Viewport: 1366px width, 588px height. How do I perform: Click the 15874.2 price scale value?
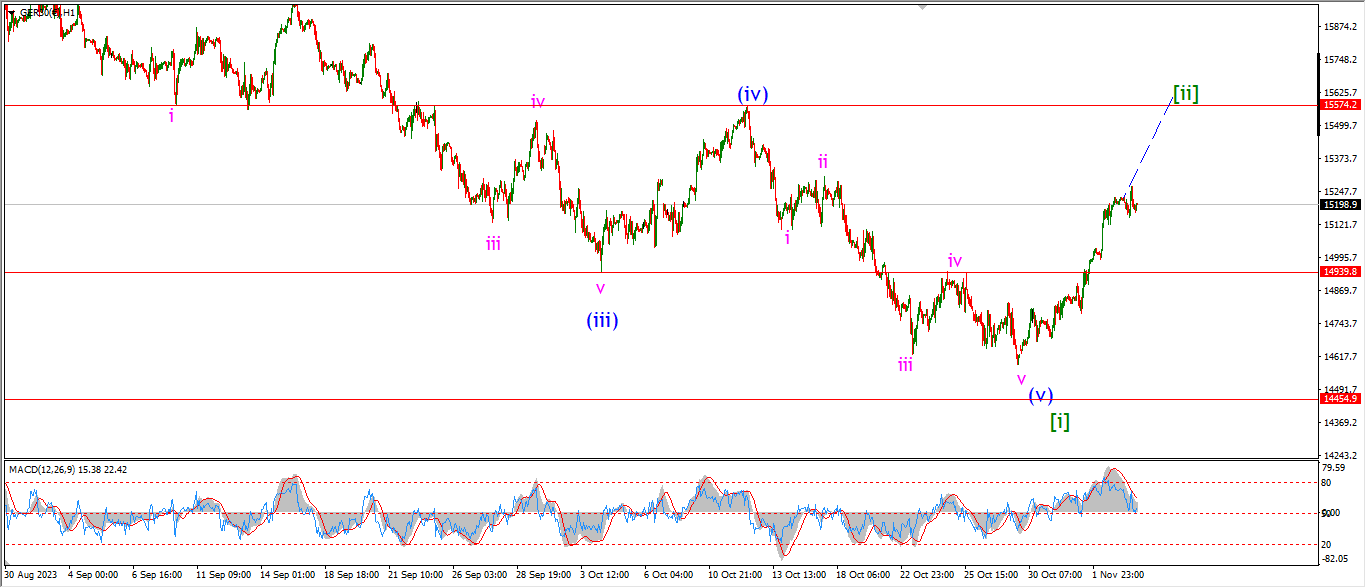click(x=1340, y=26)
